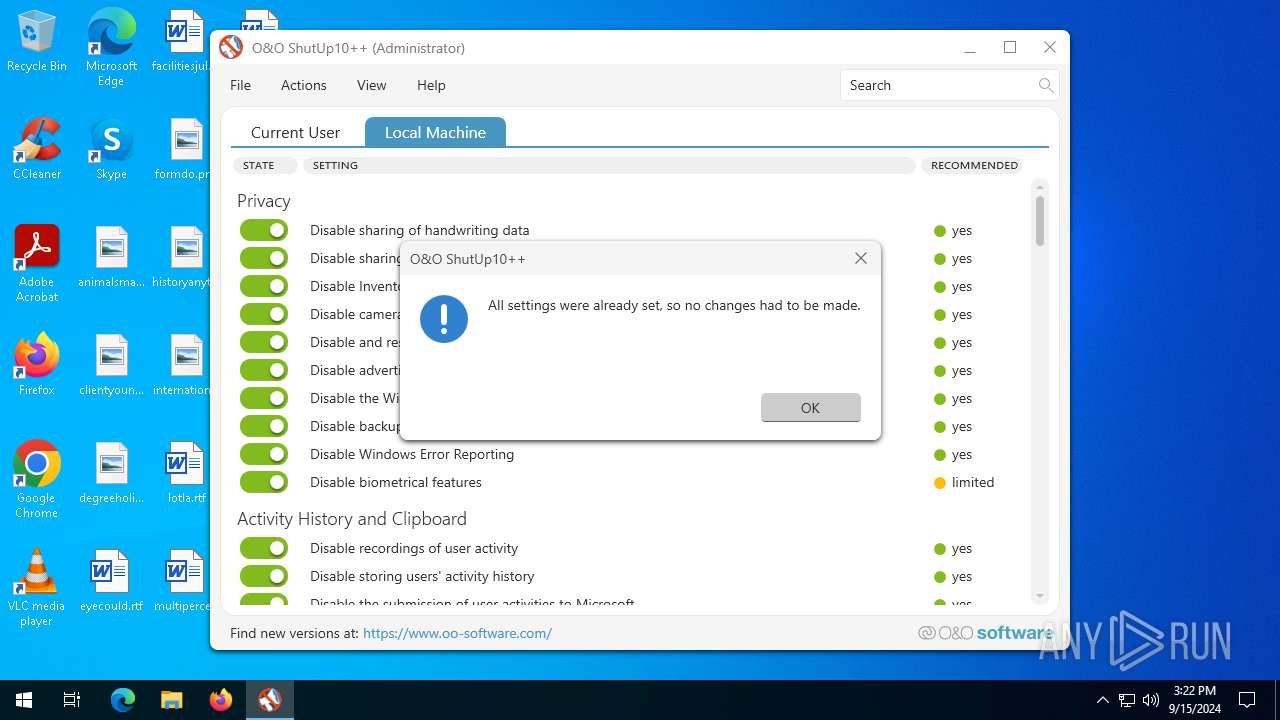
Task: Open Microsoft Edge desktop shortcut
Action: pyautogui.click(x=111, y=49)
